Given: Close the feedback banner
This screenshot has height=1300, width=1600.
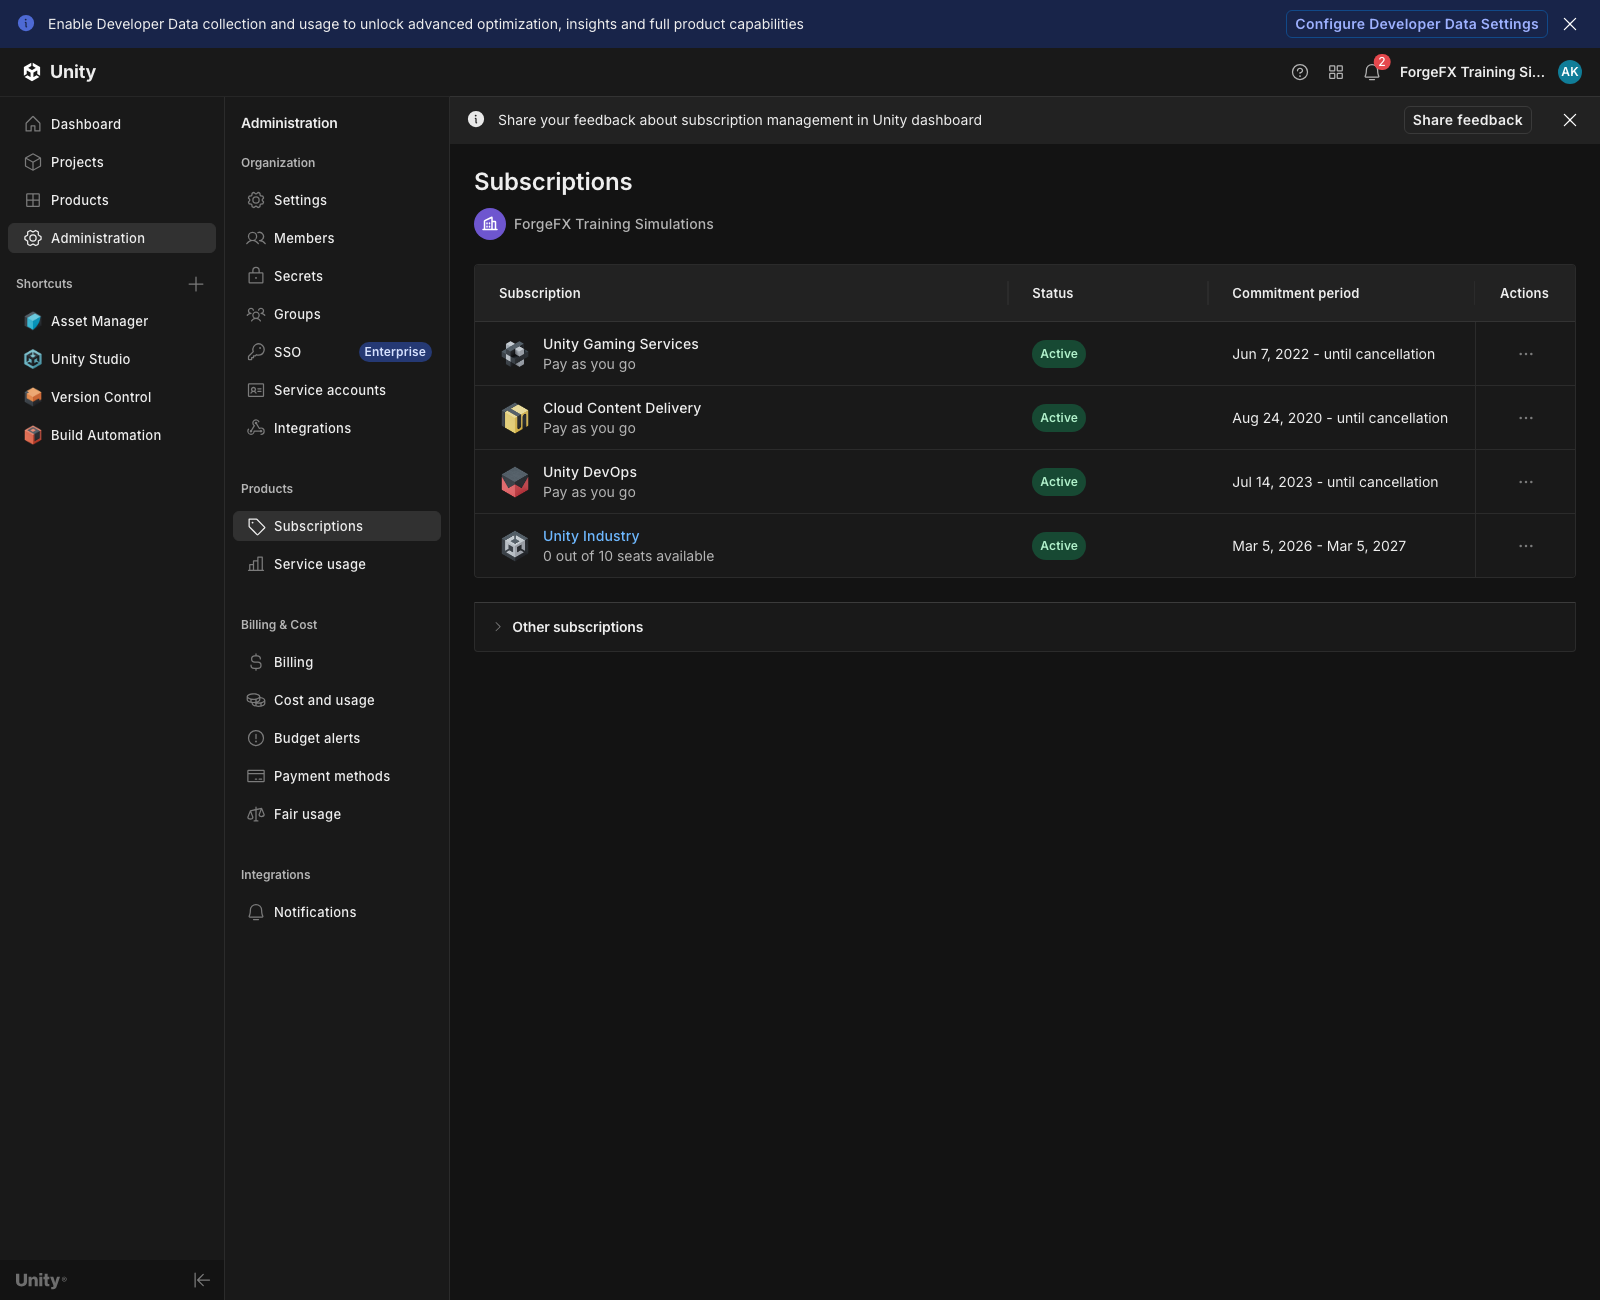Looking at the screenshot, I should (1570, 120).
